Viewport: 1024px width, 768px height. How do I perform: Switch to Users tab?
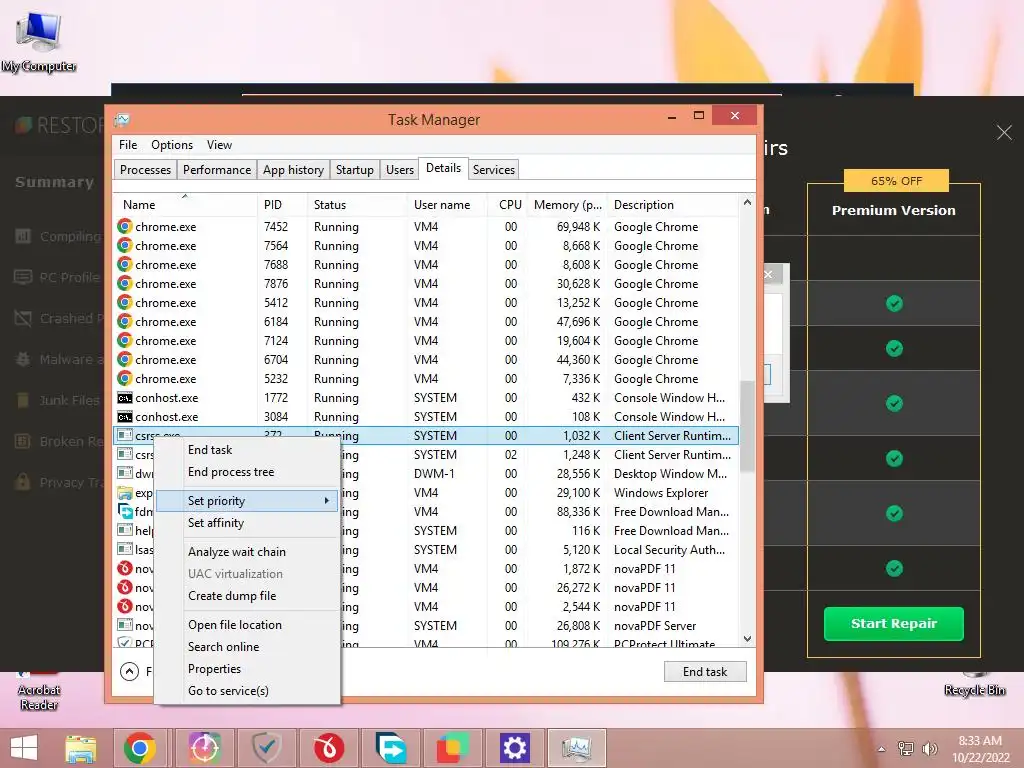pyautogui.click(x=400, y=170)
